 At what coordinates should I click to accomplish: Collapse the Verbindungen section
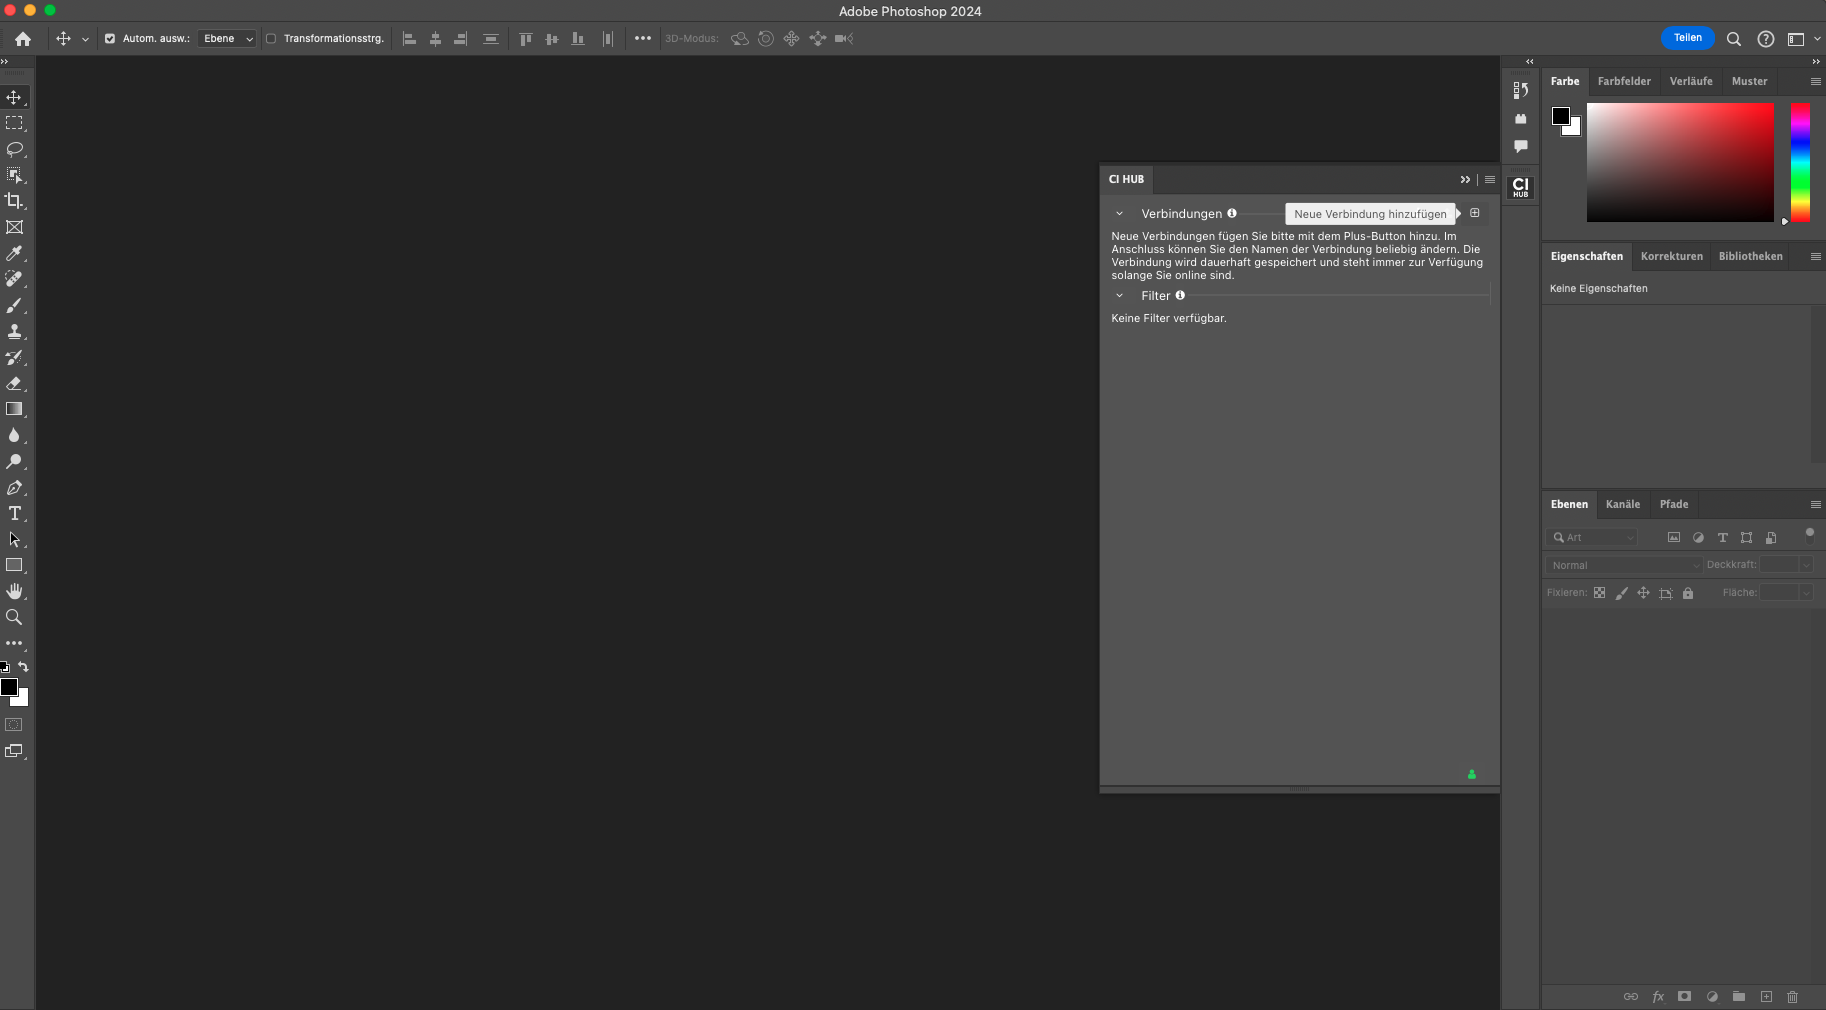1119,214
